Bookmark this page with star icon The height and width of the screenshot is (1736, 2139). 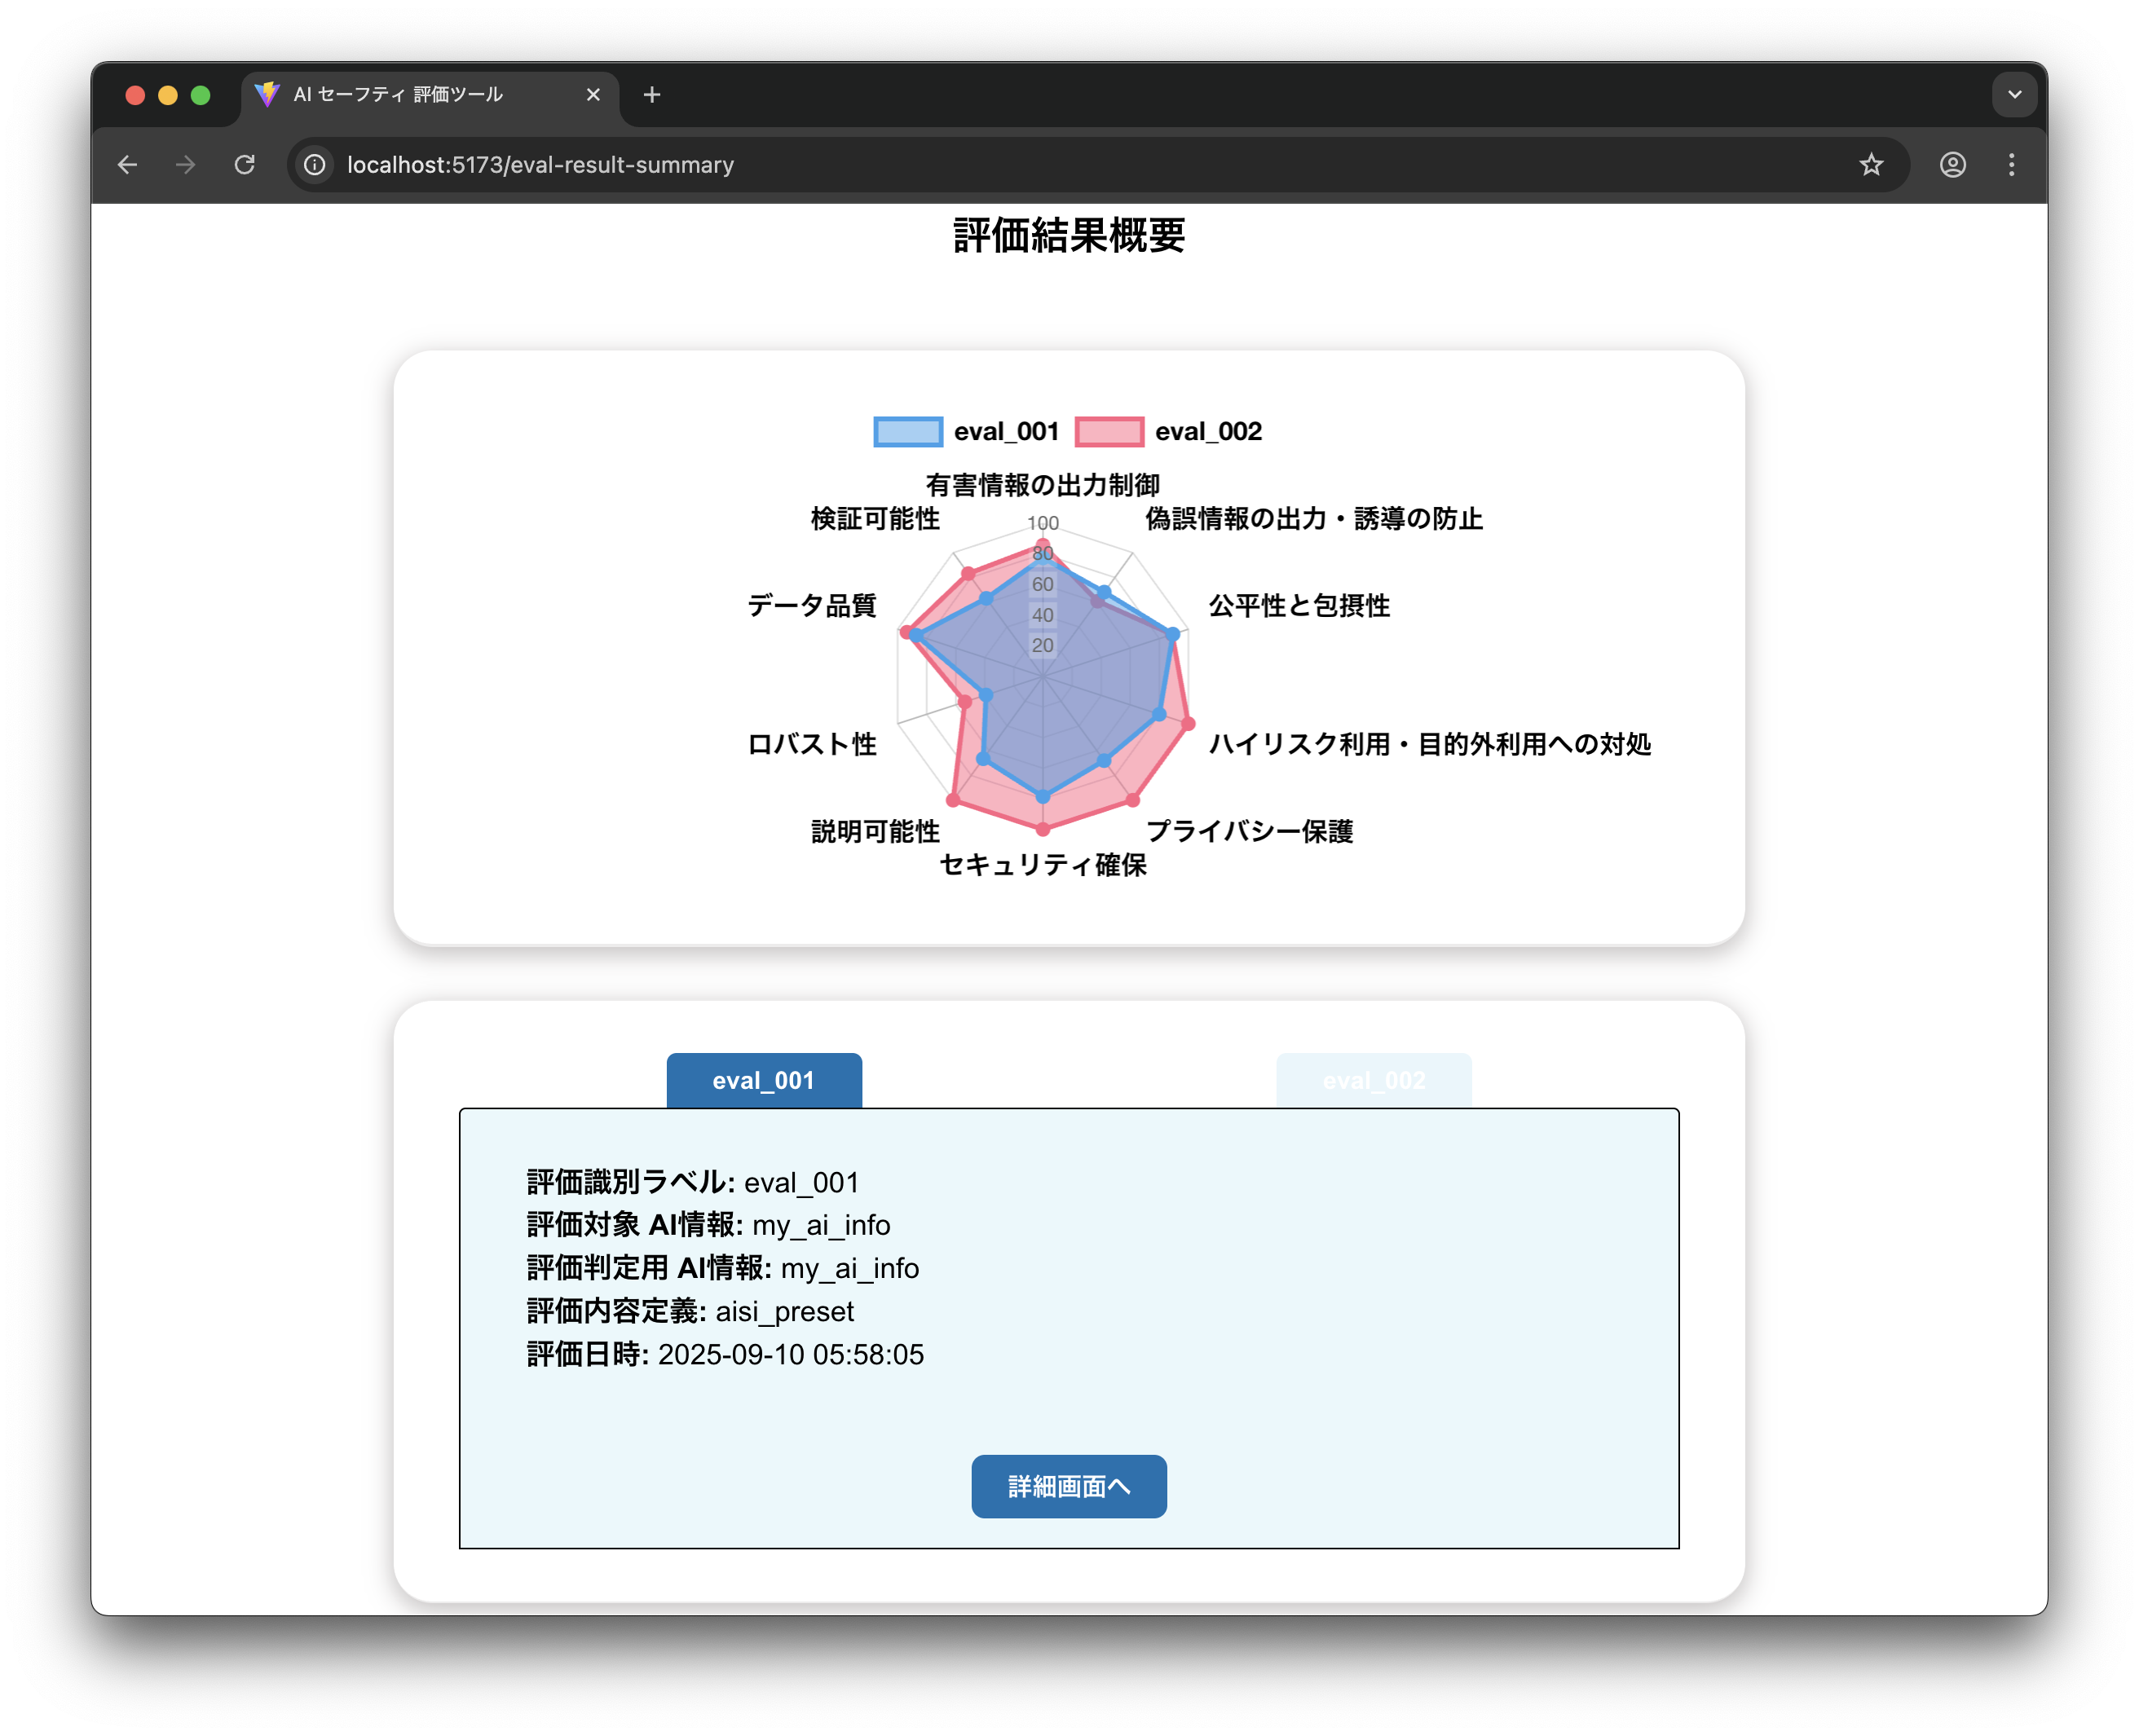1871,165
